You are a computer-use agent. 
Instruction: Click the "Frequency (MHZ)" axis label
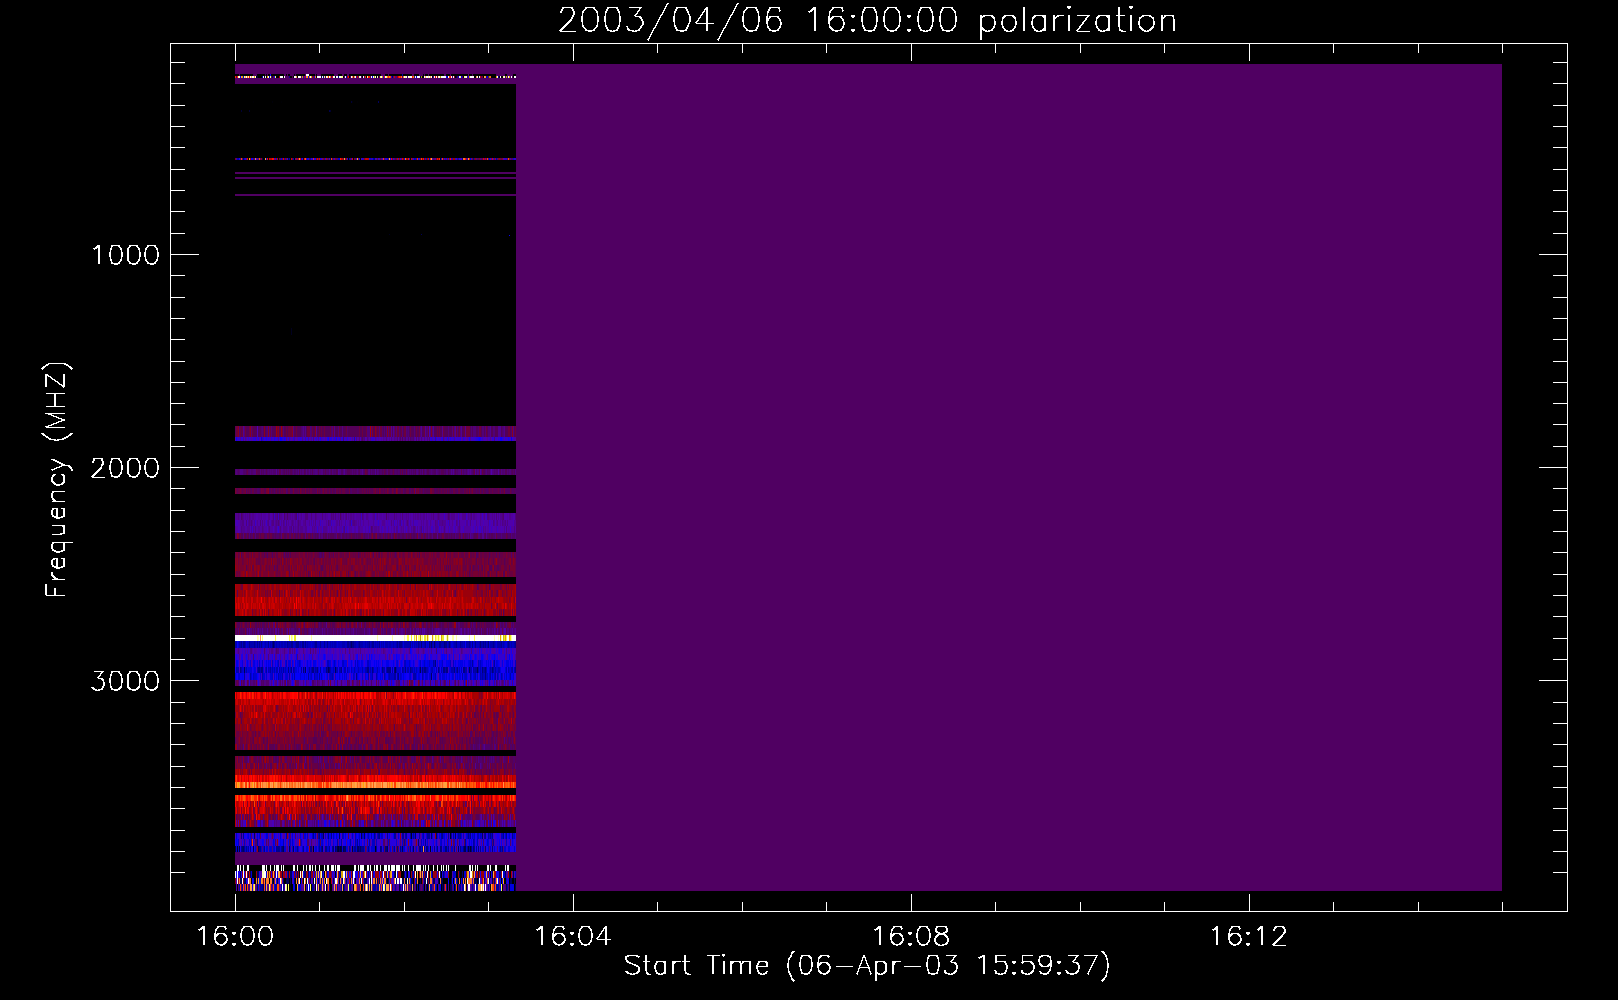(x=57, y=480)
